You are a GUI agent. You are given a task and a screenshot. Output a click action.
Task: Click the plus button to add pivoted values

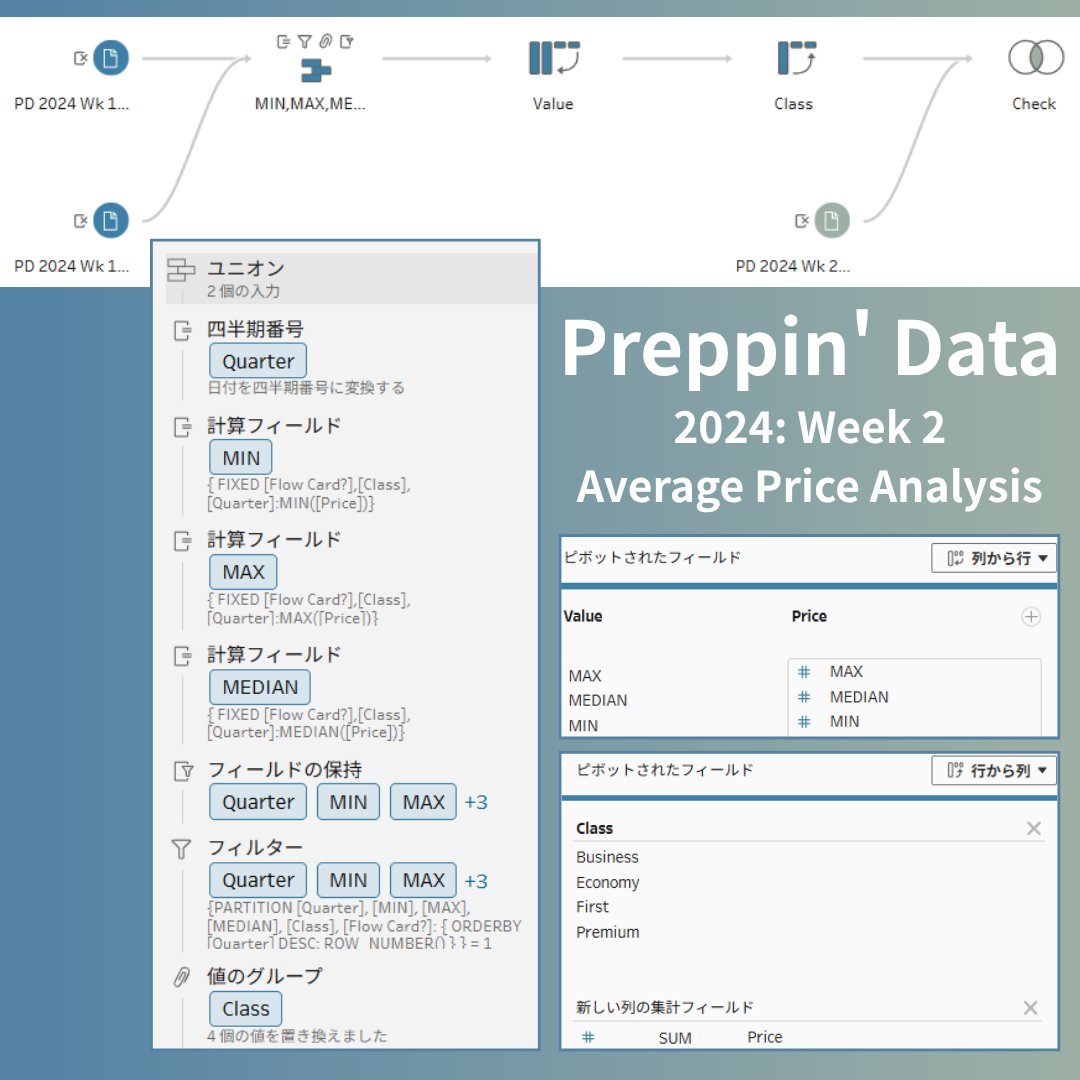[x=1030, y=617]
